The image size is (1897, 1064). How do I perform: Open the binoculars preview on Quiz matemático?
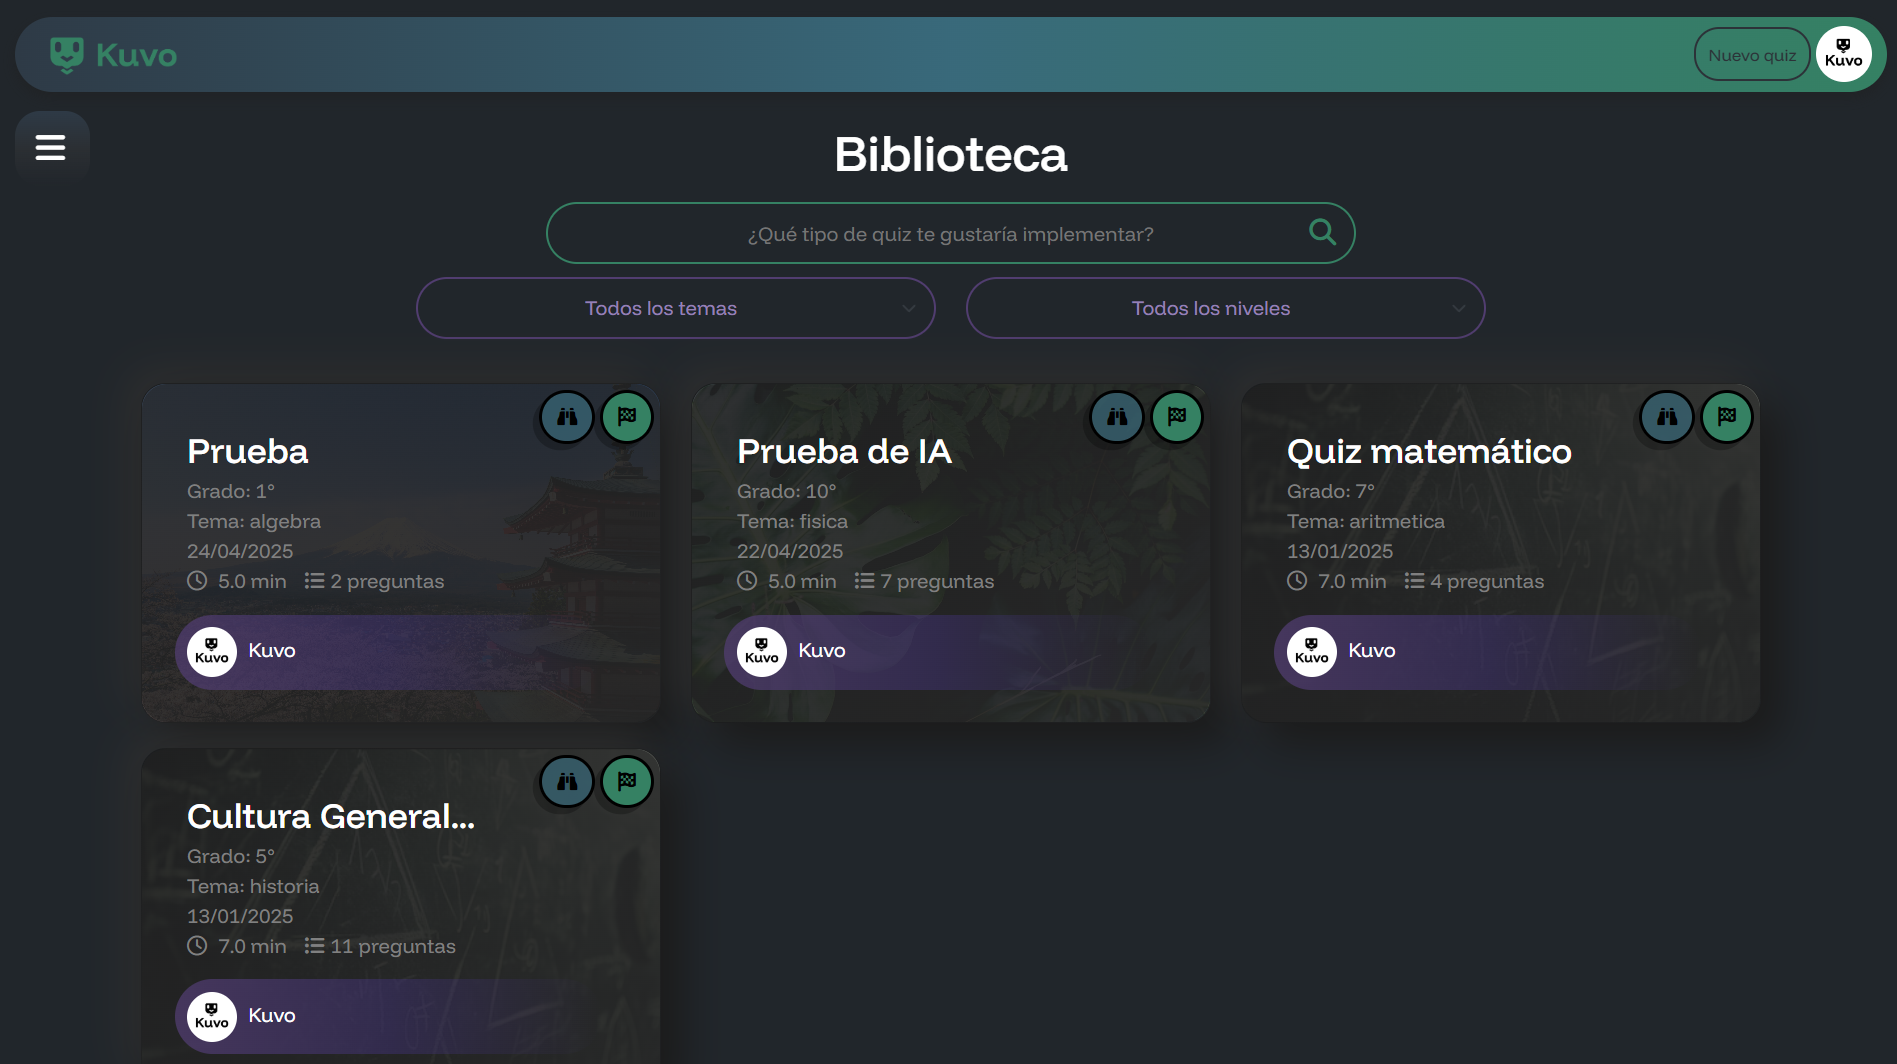tap(1666, 417)
